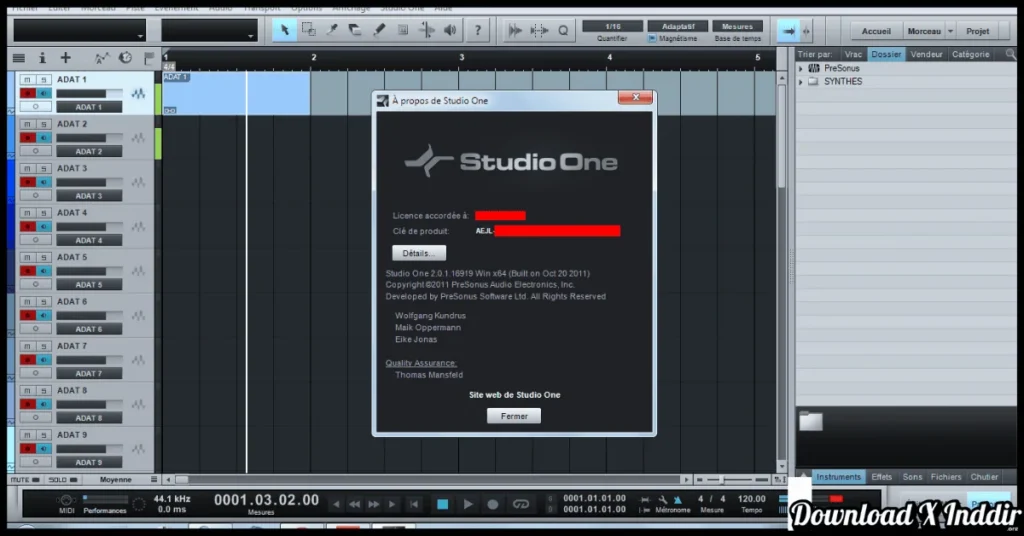Switch to the Vendeur sort tab
The width and height of the screenshot is (1024, 536).
tap(926, 54)
